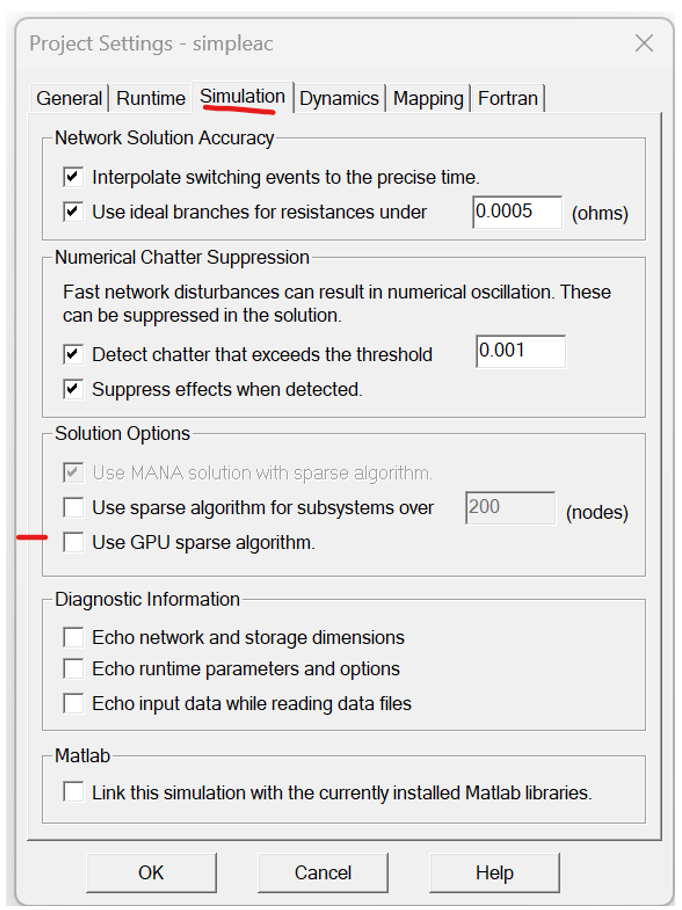Disable detect chatter threshold checkbox
This screenshot has width=682, height=910.
[x=73, y=354]
